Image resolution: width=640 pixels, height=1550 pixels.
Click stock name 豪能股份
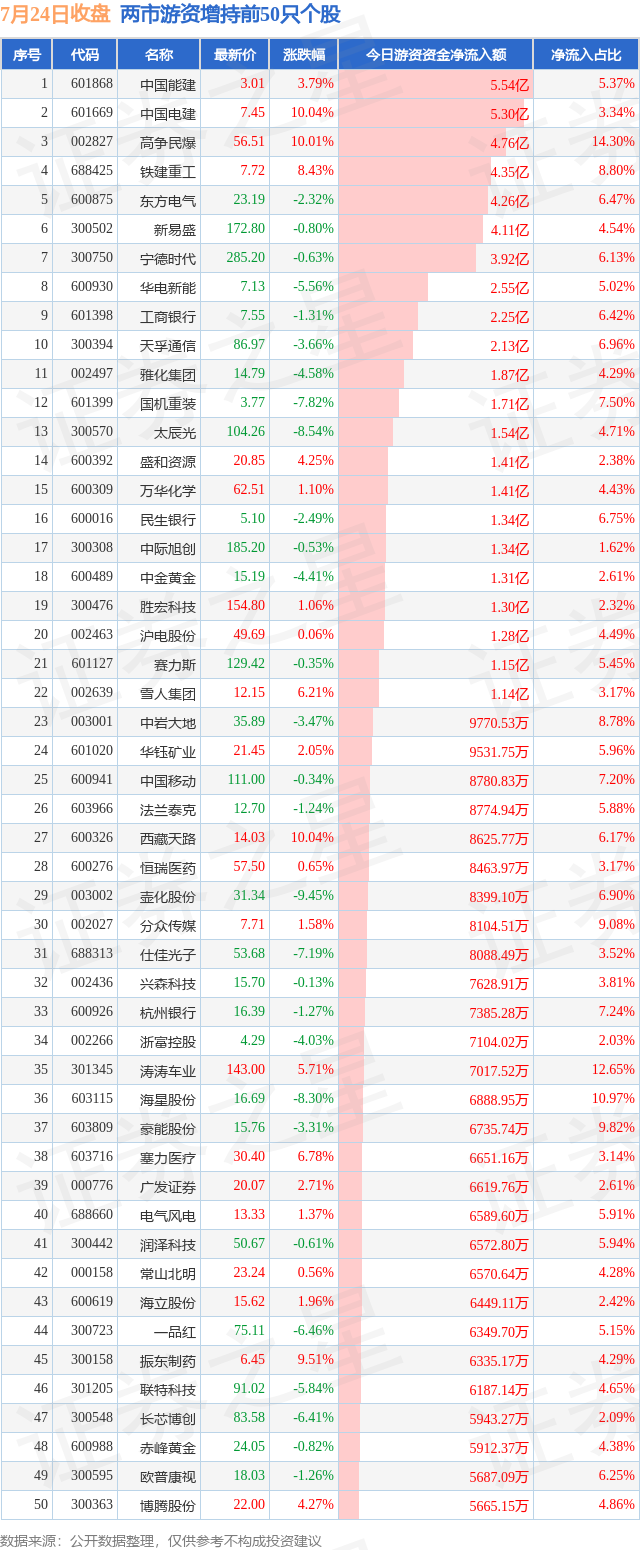pos(168,1128)
